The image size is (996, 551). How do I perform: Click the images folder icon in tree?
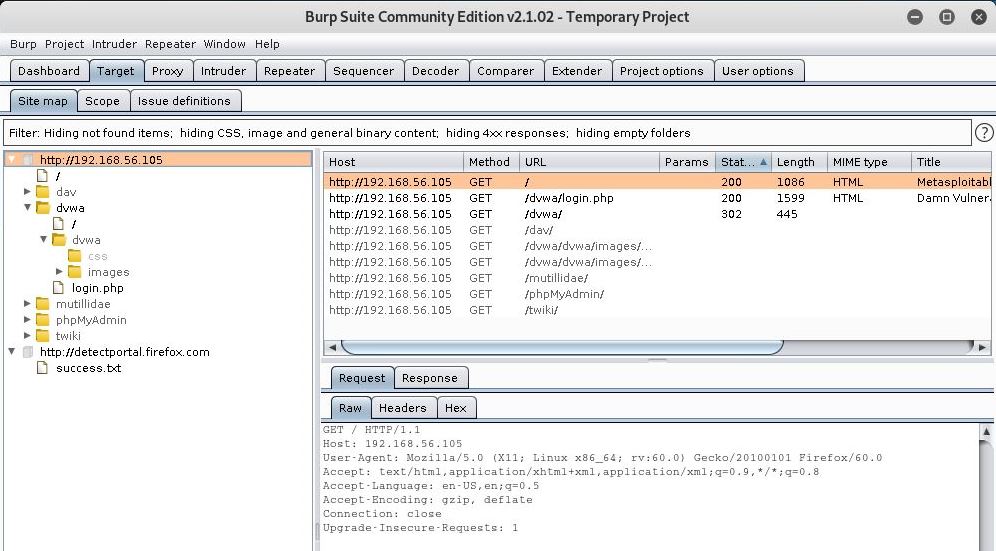75,272
